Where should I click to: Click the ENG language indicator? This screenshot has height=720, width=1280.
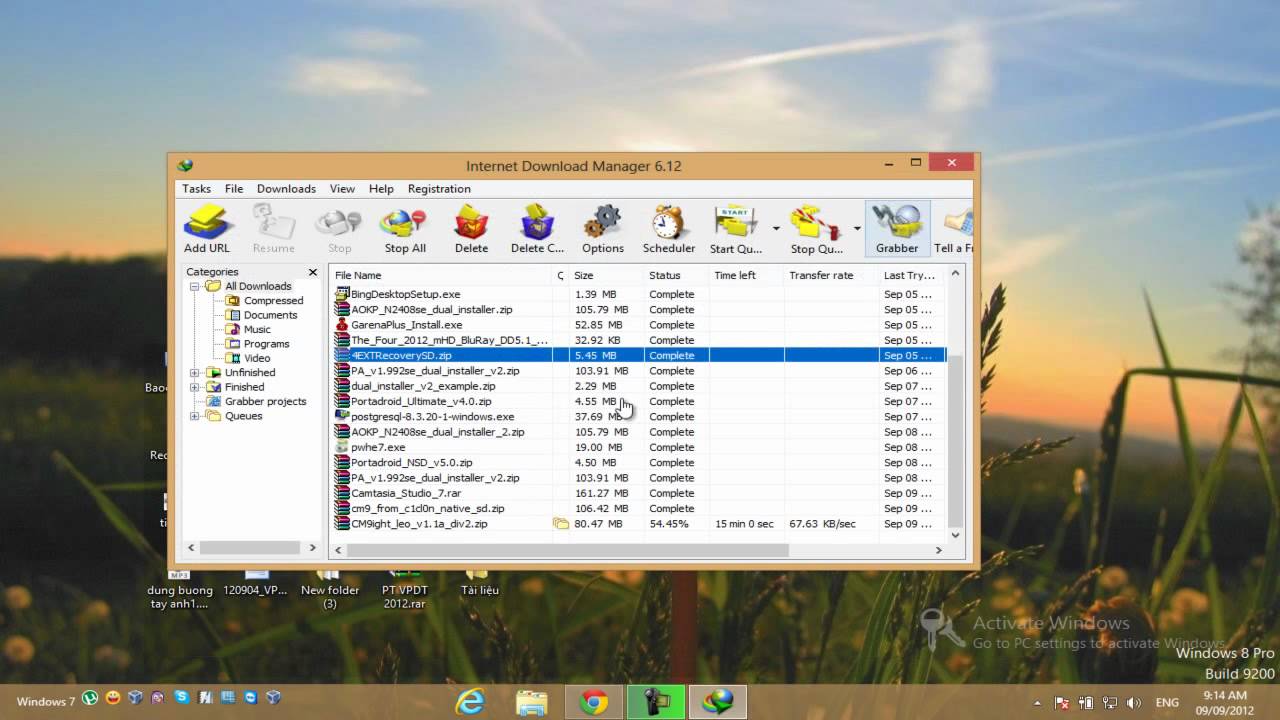point(1166,703)
